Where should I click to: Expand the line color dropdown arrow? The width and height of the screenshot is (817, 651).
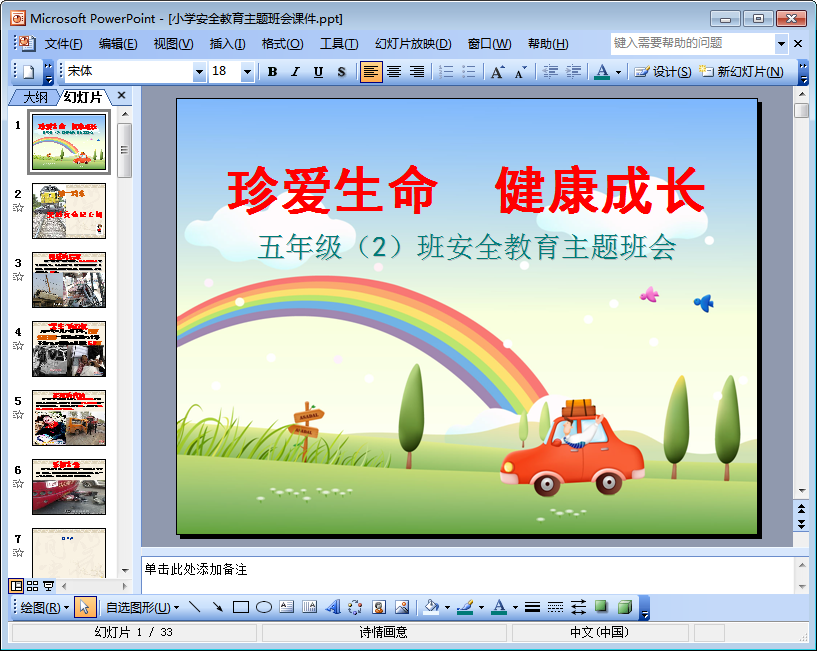point(481,607)
